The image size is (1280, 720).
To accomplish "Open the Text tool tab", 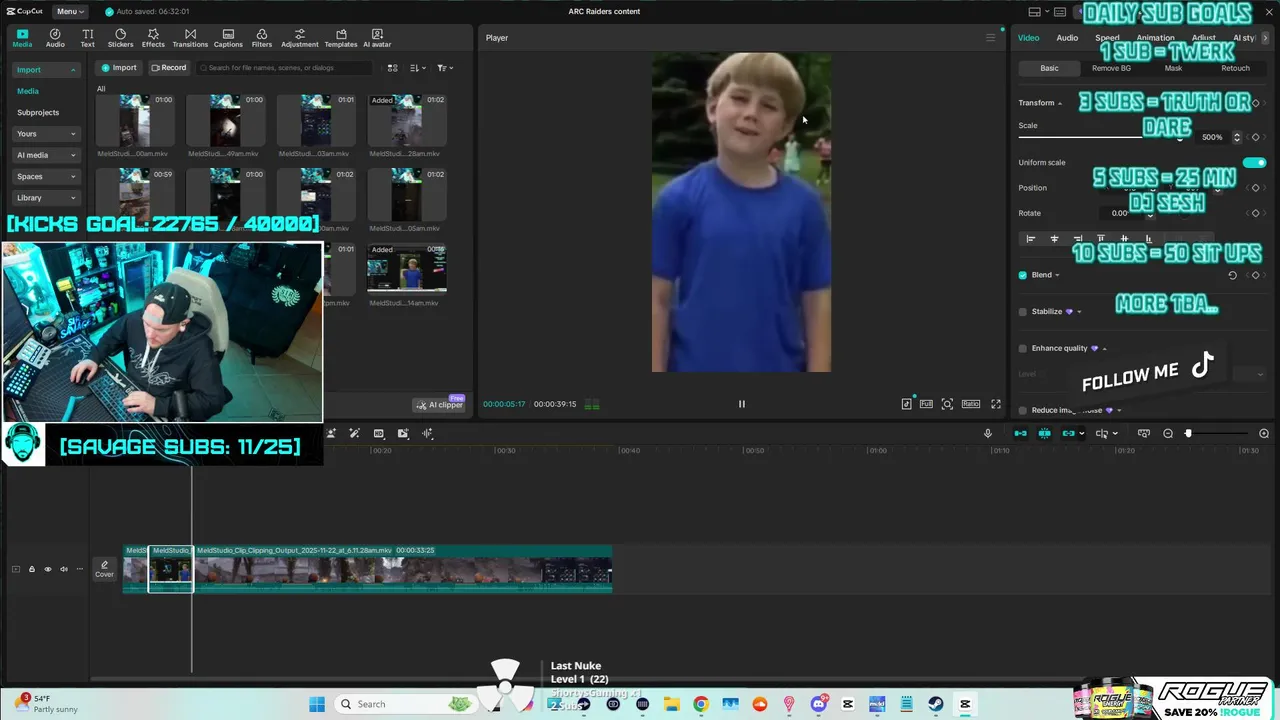I will click(x=88, y=38).
